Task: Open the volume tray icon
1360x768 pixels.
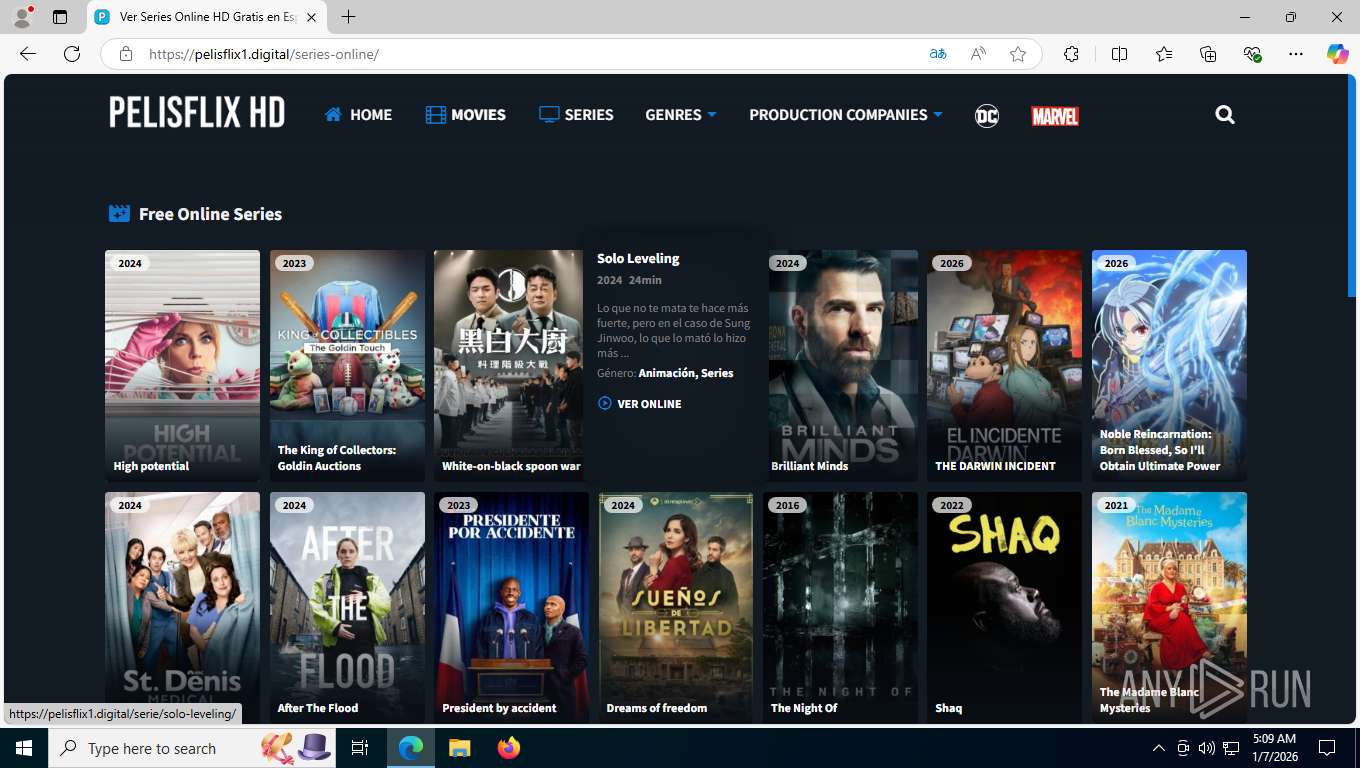Action: tap(1207, 748)
